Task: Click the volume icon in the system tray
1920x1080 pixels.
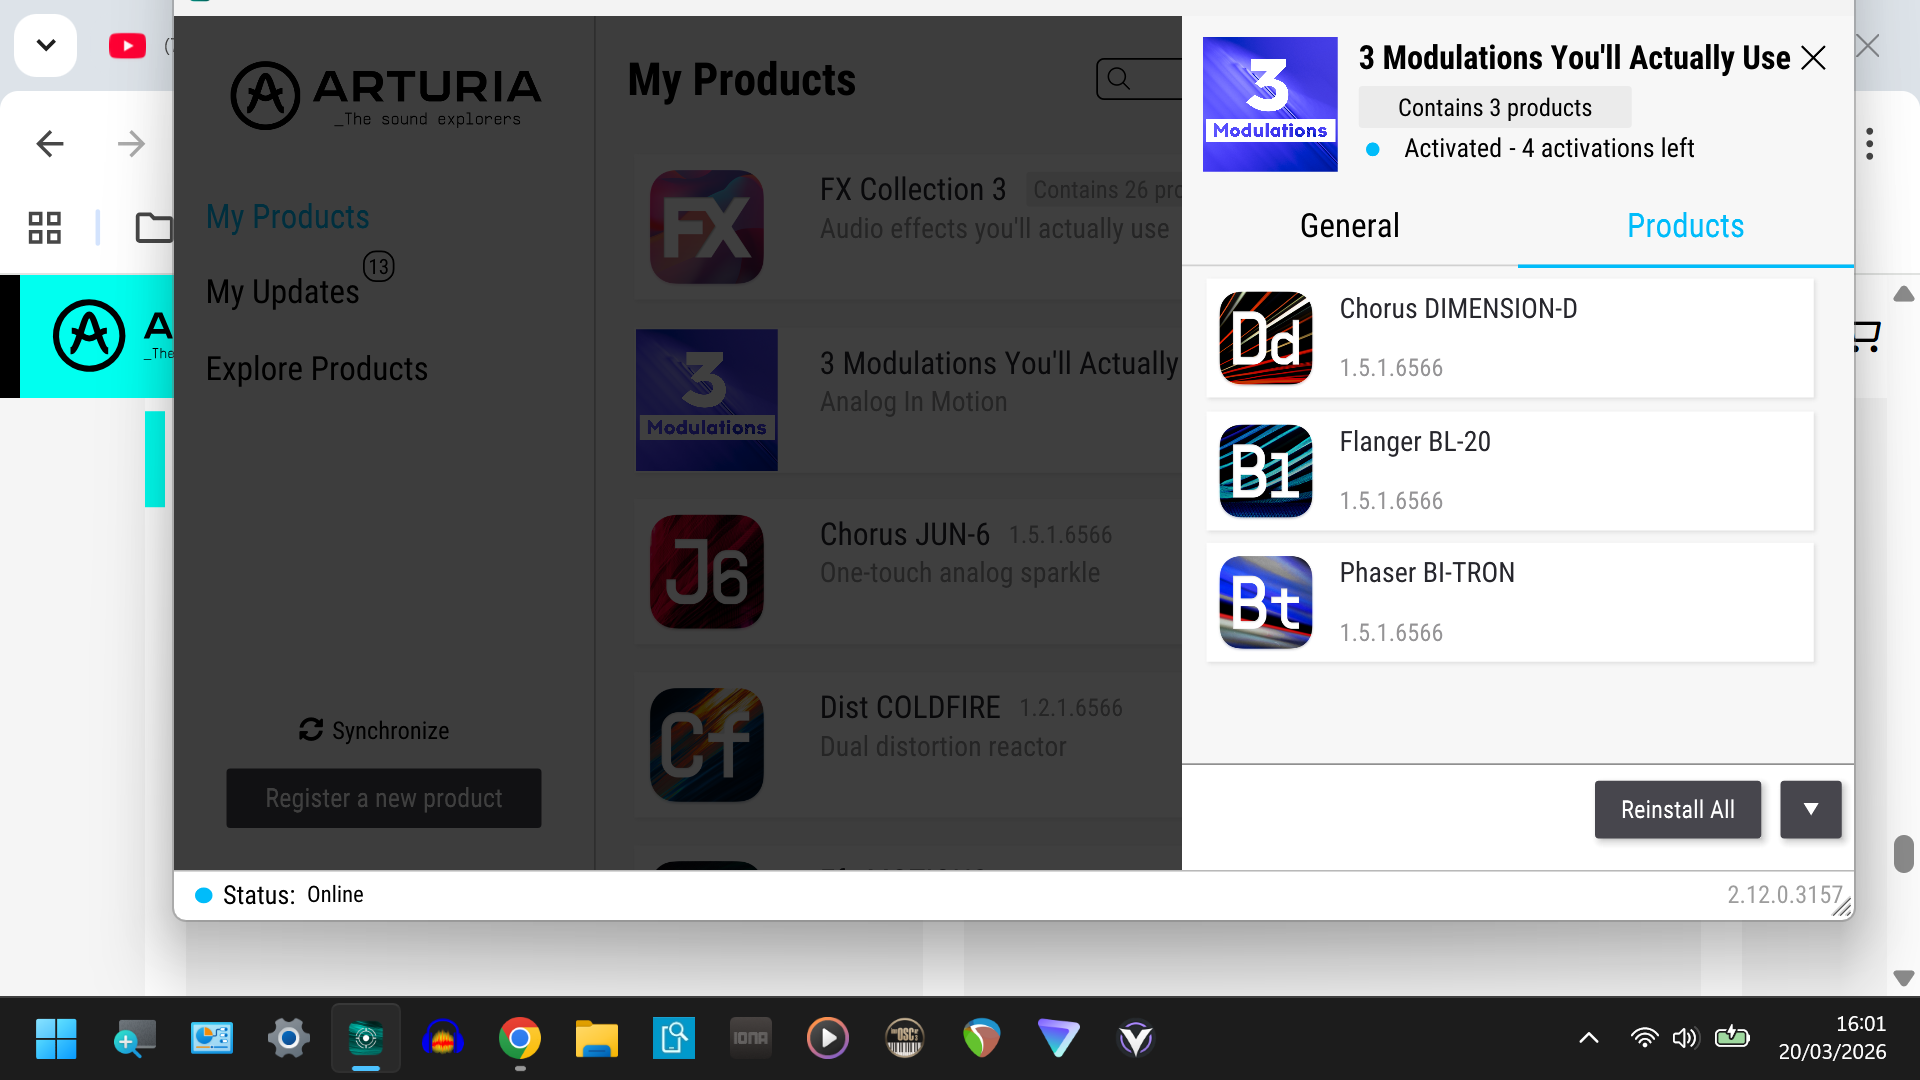Action: pyautogui.click(x=1686, y=1038)
